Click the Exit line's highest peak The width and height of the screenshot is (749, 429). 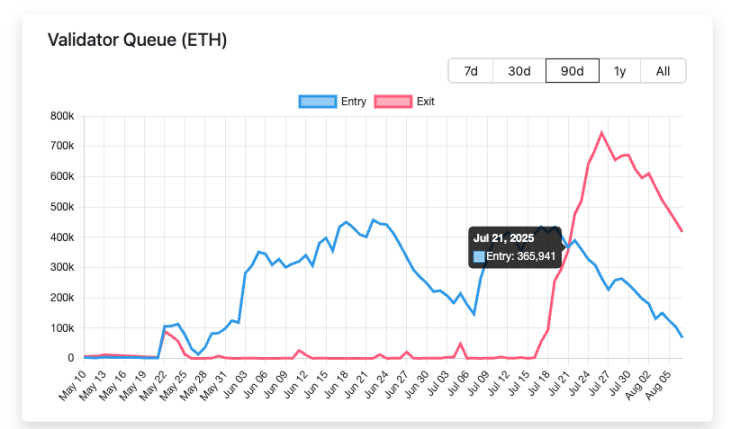(601, 133)
